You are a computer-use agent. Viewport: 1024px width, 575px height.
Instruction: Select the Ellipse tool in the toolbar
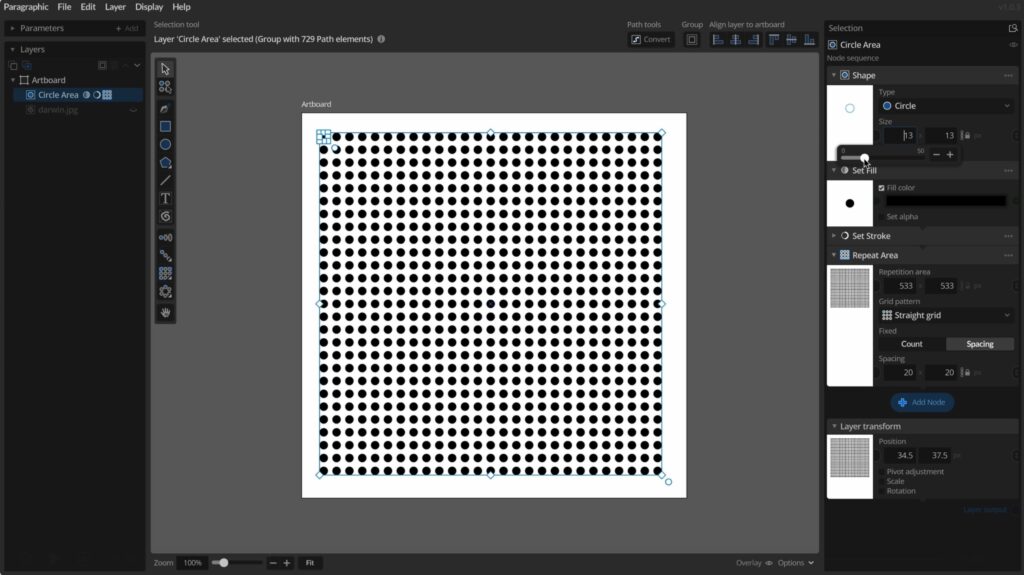165,144
